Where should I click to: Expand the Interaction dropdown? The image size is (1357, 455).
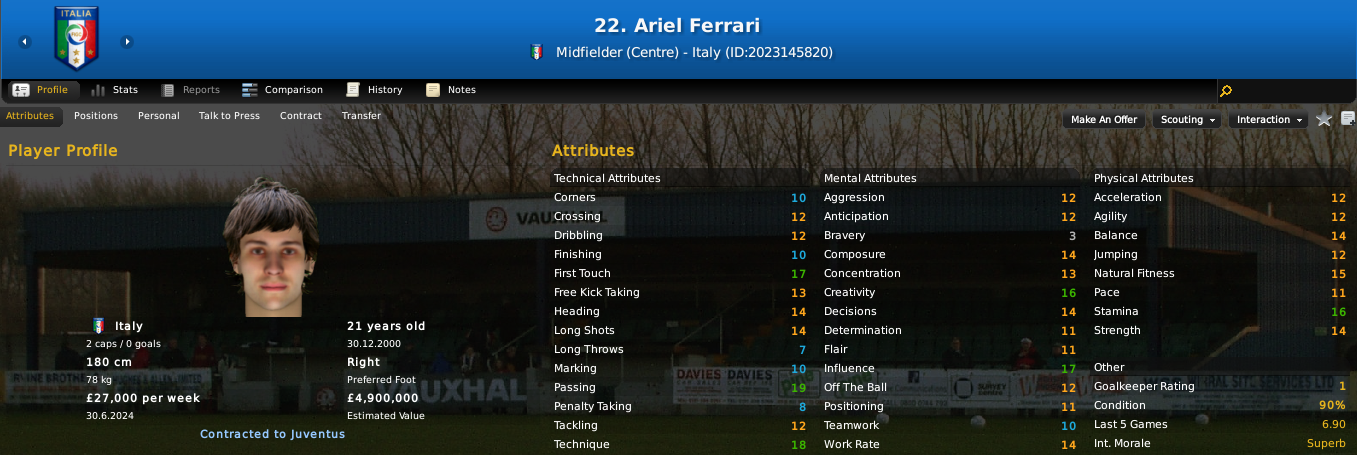(1270, 119)
